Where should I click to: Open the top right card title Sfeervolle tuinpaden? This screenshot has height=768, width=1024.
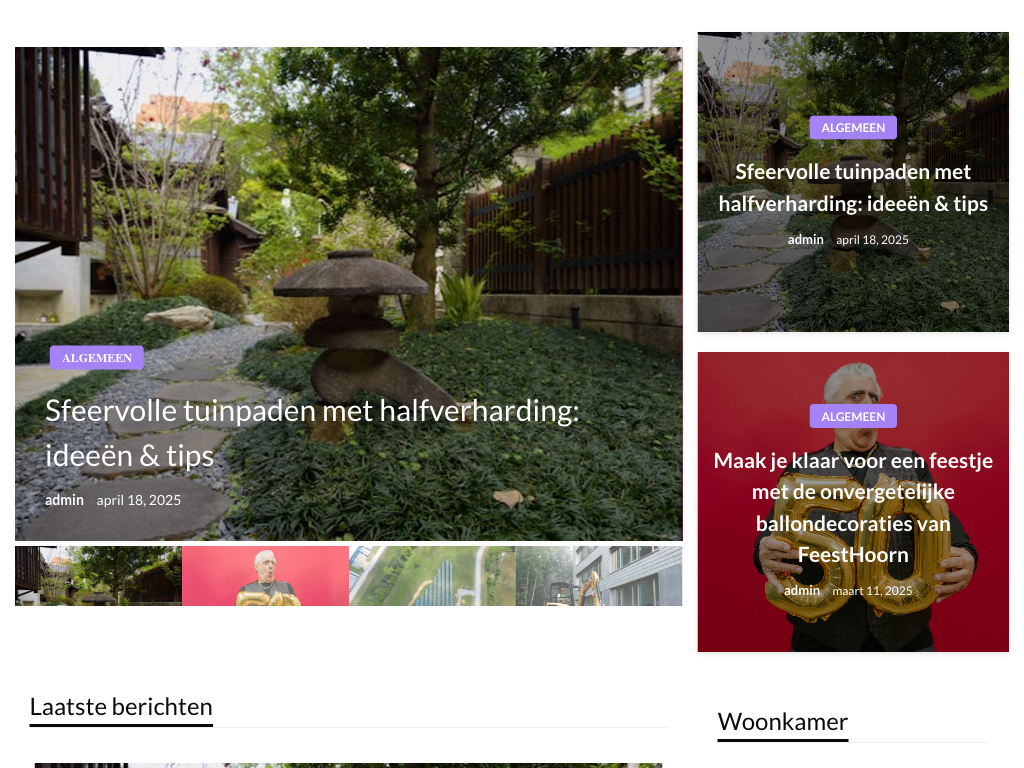click(853, 187)
